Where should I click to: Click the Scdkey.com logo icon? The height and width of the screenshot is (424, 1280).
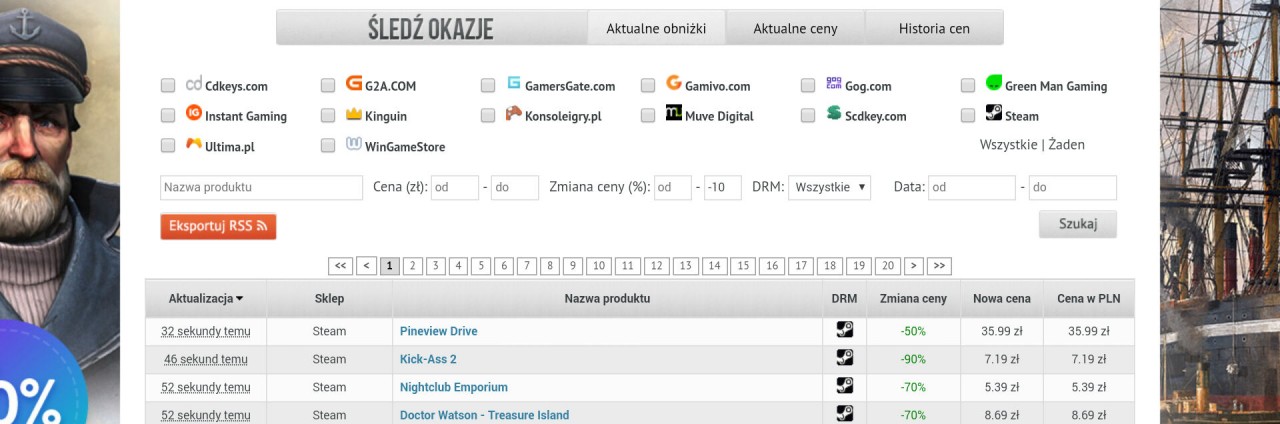tap(834, 113)
